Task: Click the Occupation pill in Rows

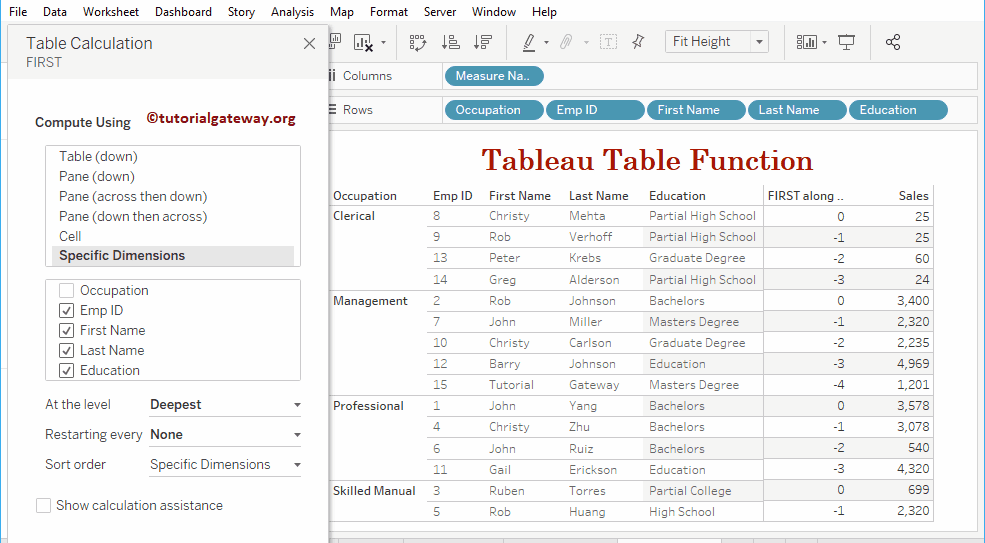Action: (x=494, y=110)
